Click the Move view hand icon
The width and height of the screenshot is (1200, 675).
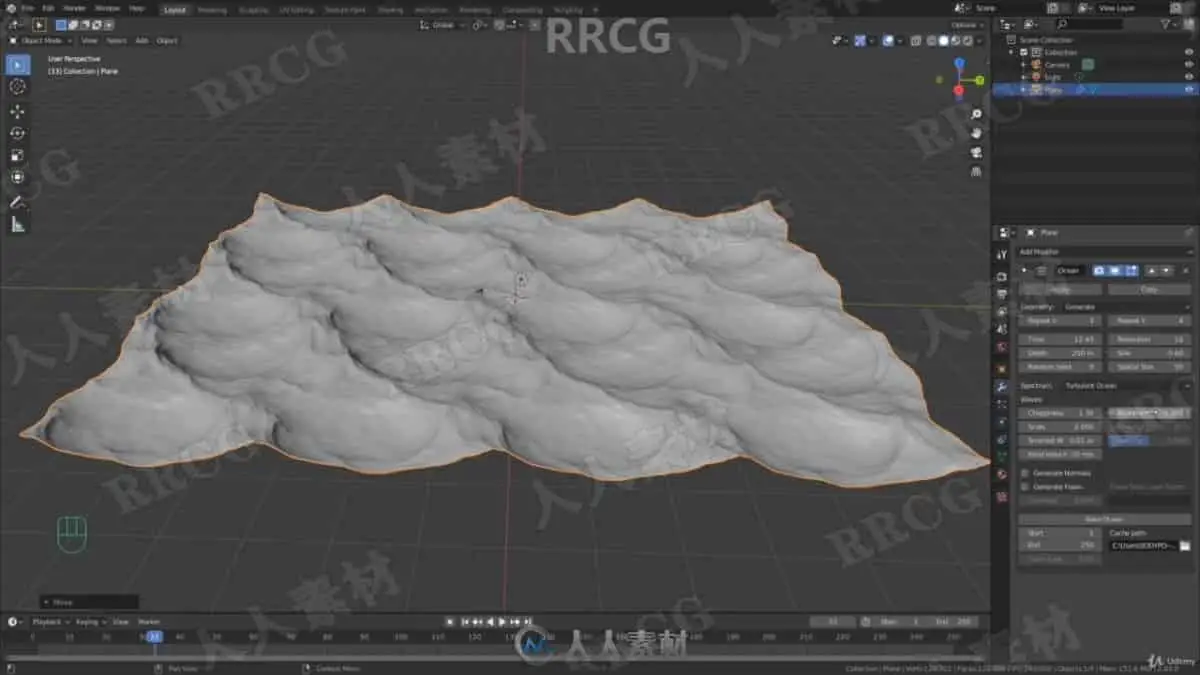click(x=976, y=133)
